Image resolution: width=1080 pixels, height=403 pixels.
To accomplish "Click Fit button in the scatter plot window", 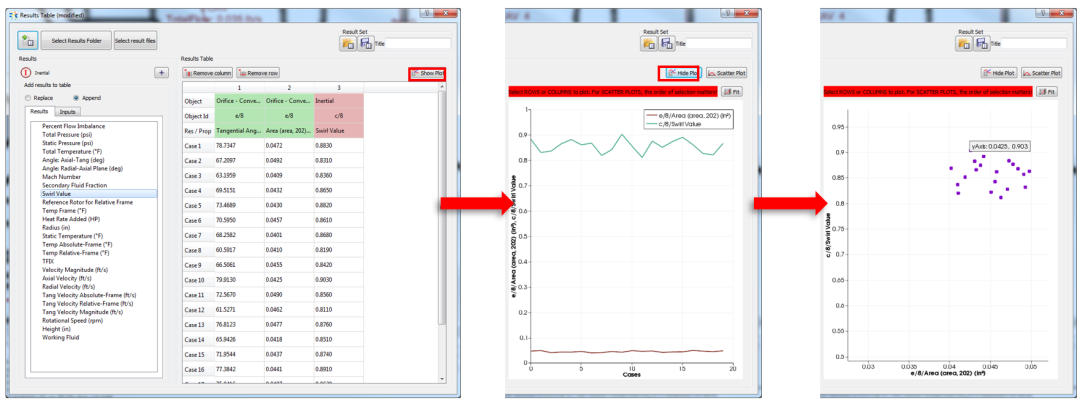I will pos(1047,91).
